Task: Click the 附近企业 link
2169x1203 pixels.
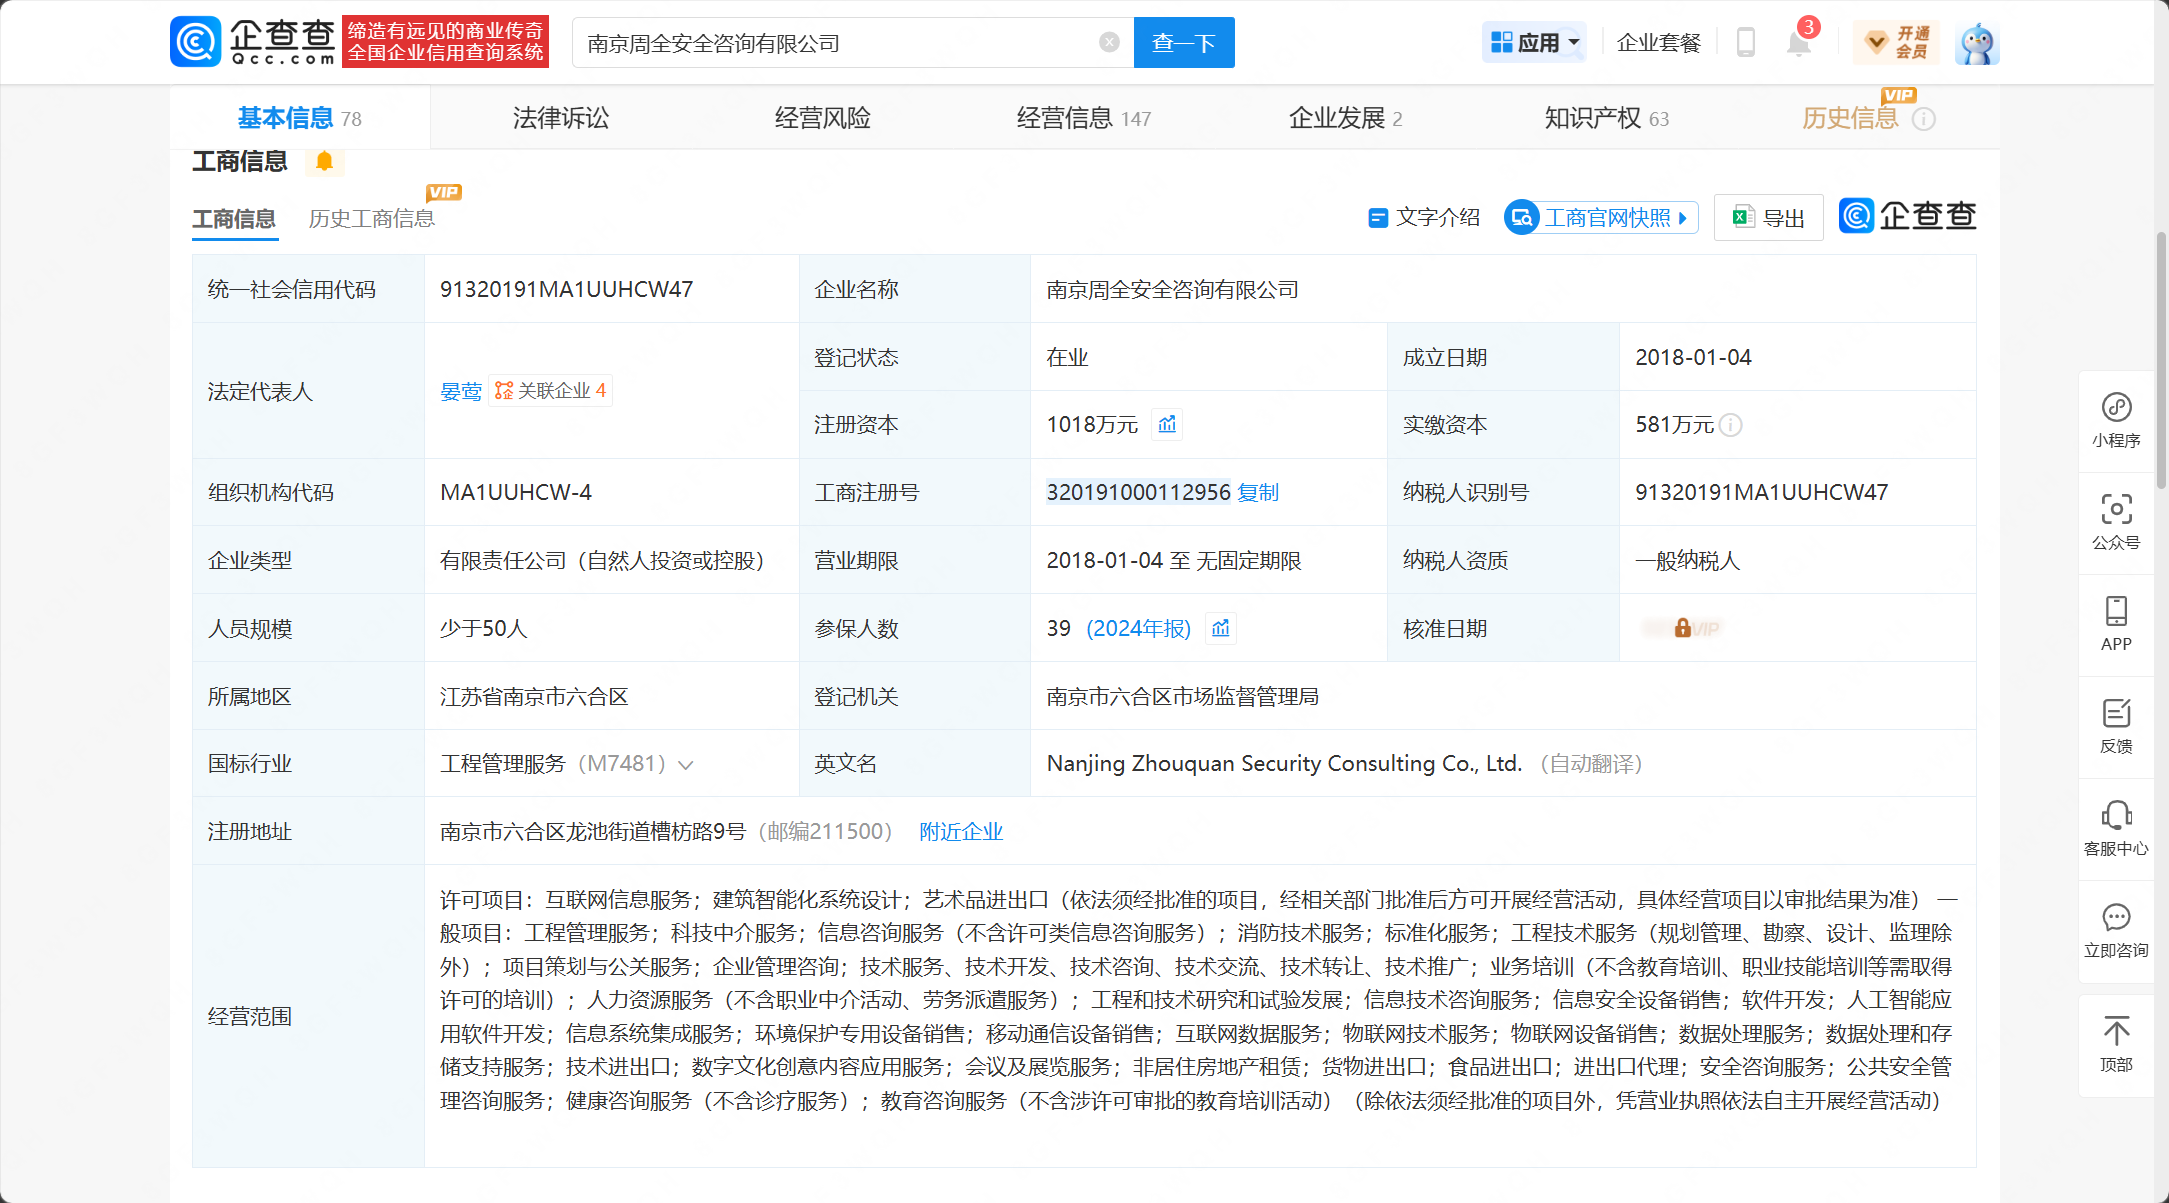Action: [x=960, y=832]
